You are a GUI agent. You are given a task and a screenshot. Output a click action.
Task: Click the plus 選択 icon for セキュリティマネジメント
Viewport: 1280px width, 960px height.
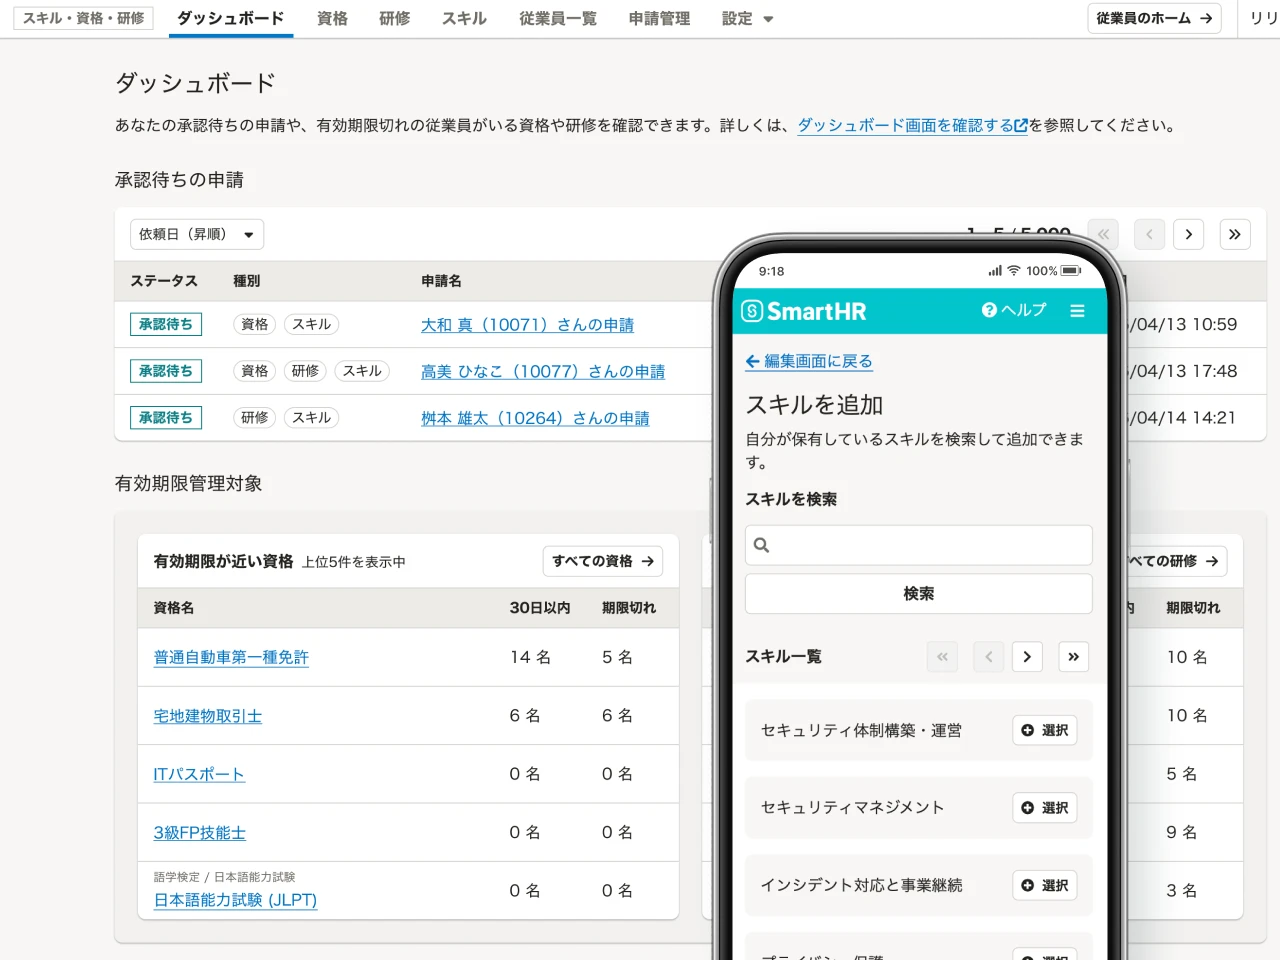pos(1029,808)
